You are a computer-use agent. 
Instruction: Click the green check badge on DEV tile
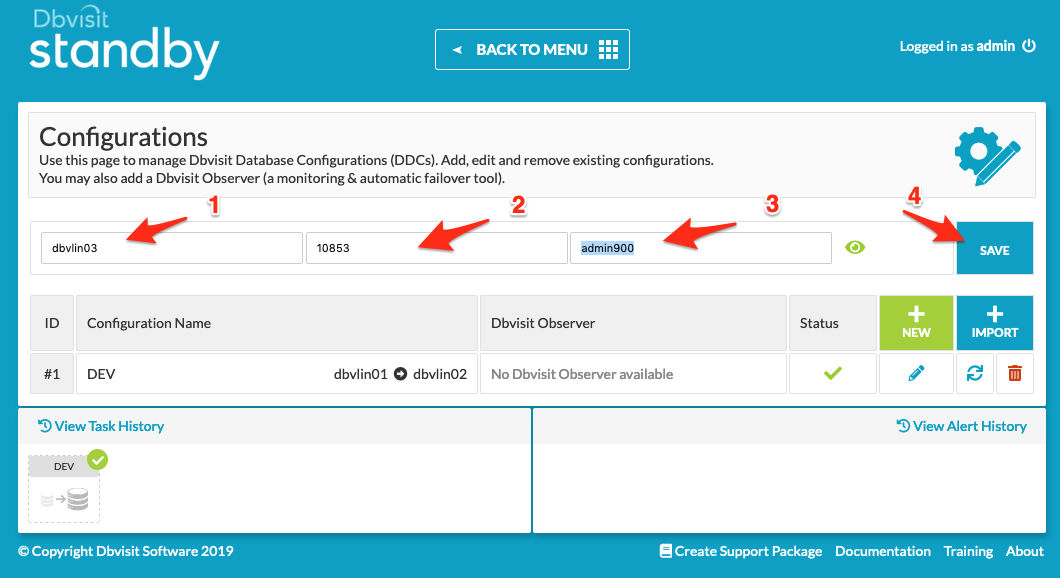click(x=97, y=460)
